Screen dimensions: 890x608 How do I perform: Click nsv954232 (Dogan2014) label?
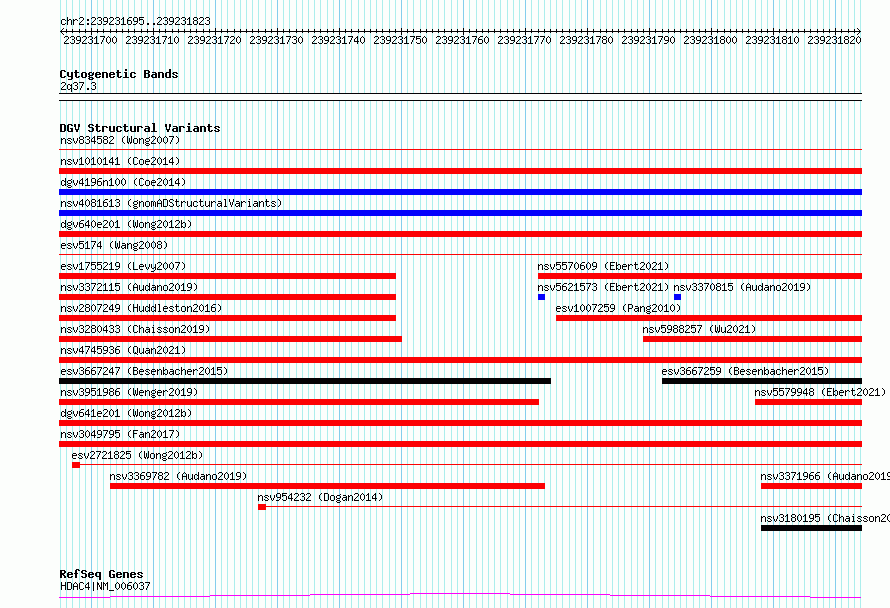320,497
